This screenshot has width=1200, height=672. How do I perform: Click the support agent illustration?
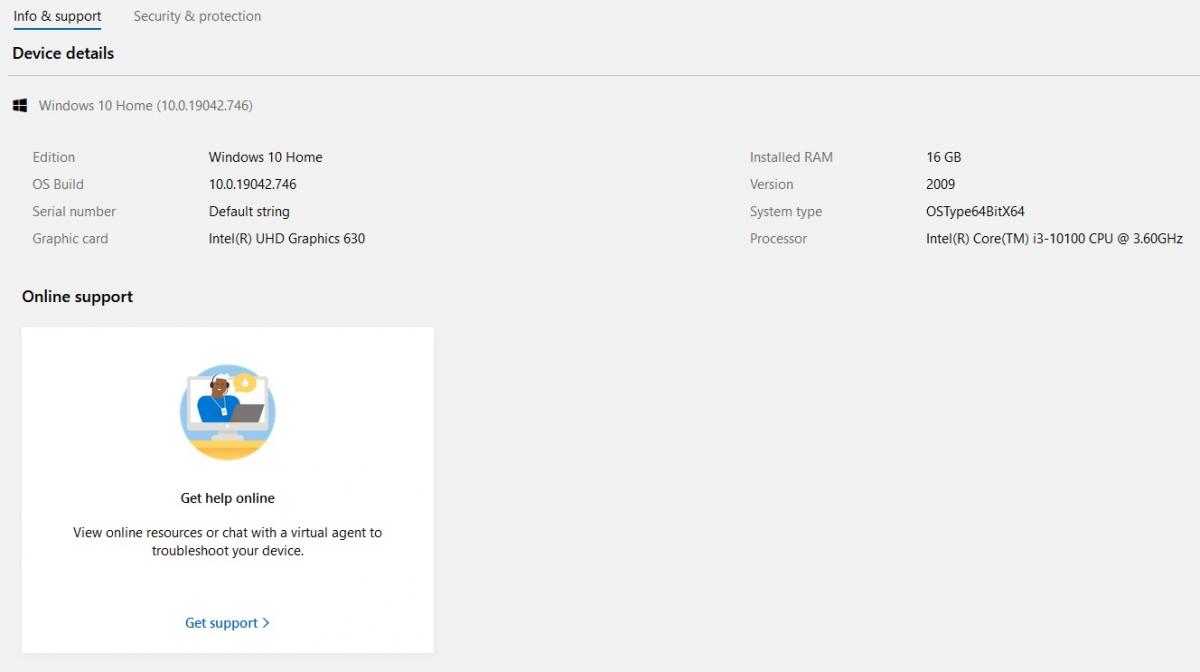(x=228, y=412)
